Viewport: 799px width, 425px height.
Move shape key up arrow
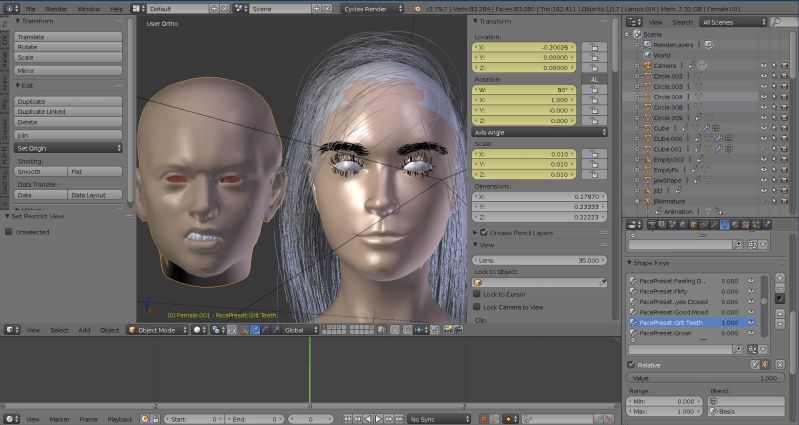click(x=780, y=313)
